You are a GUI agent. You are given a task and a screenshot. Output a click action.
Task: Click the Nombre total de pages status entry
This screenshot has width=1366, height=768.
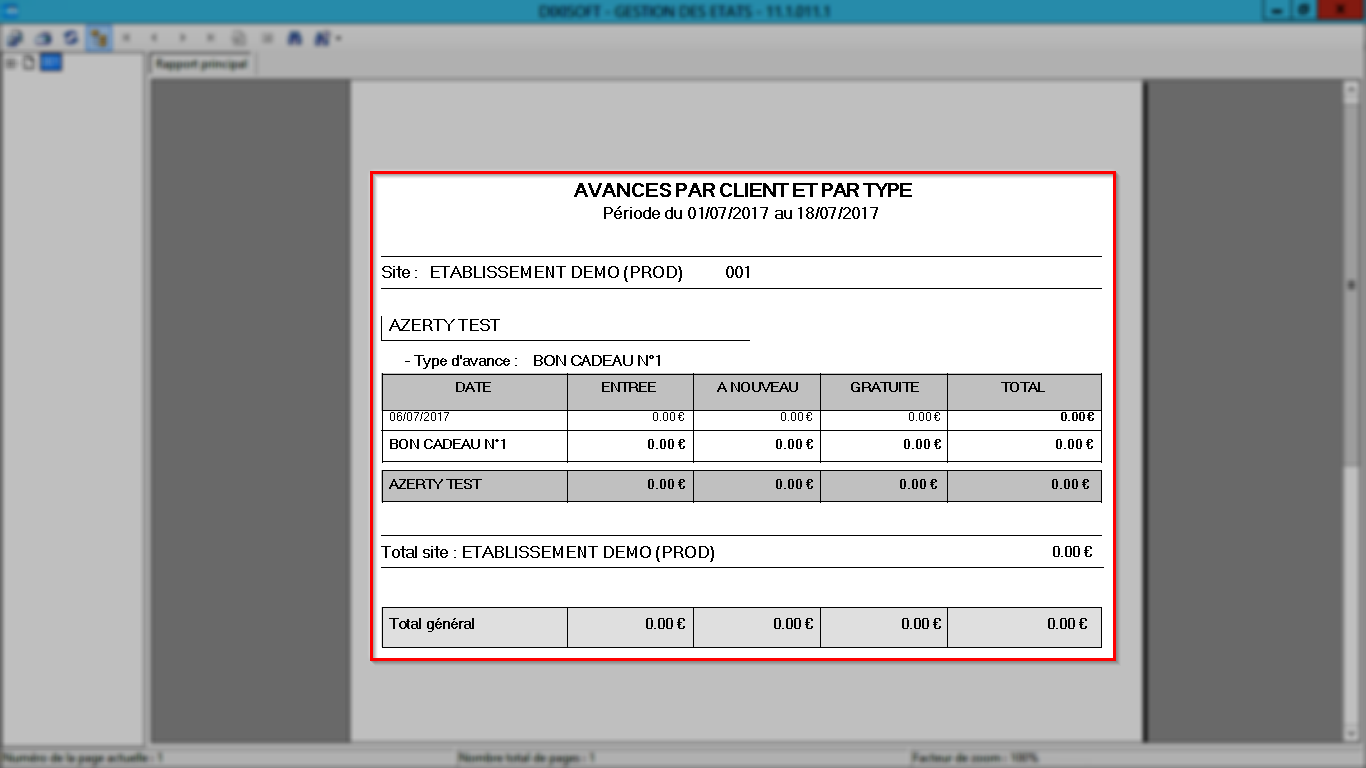pyautogui.click(x=526, y=758)
